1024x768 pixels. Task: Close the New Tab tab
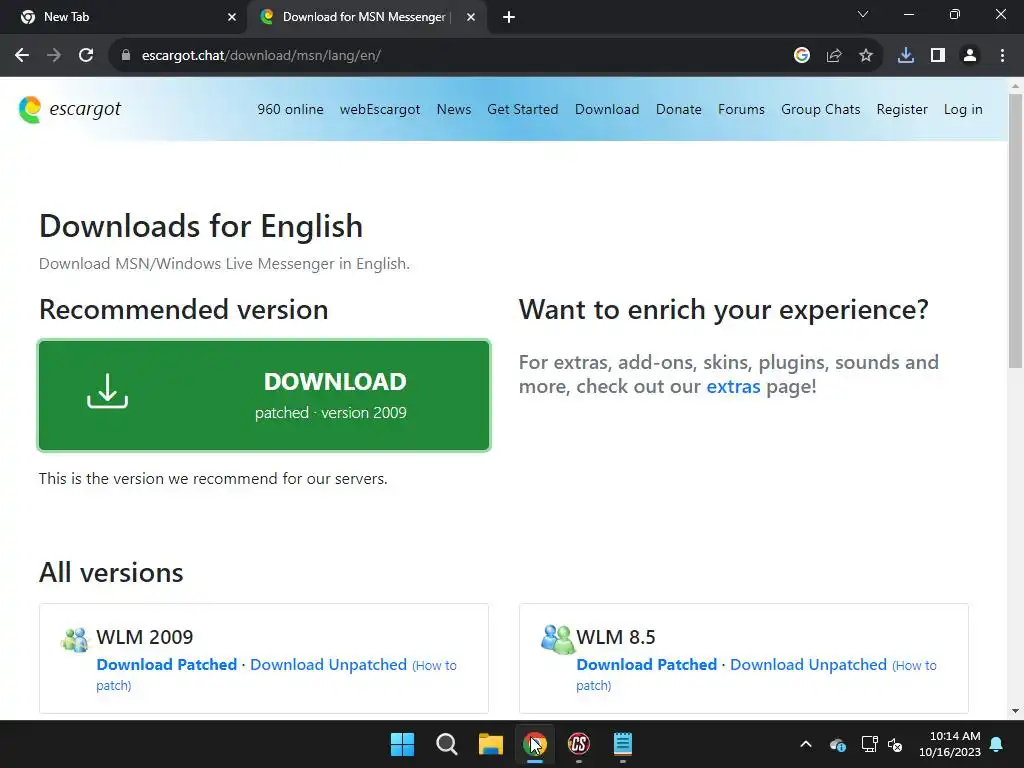(232, 17)
